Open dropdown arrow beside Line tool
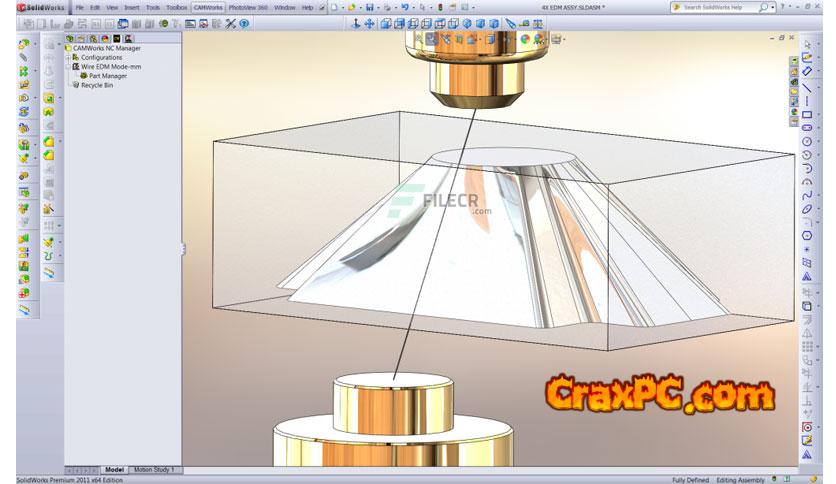Screen dimensions: 836x484 tap(817, 87)
